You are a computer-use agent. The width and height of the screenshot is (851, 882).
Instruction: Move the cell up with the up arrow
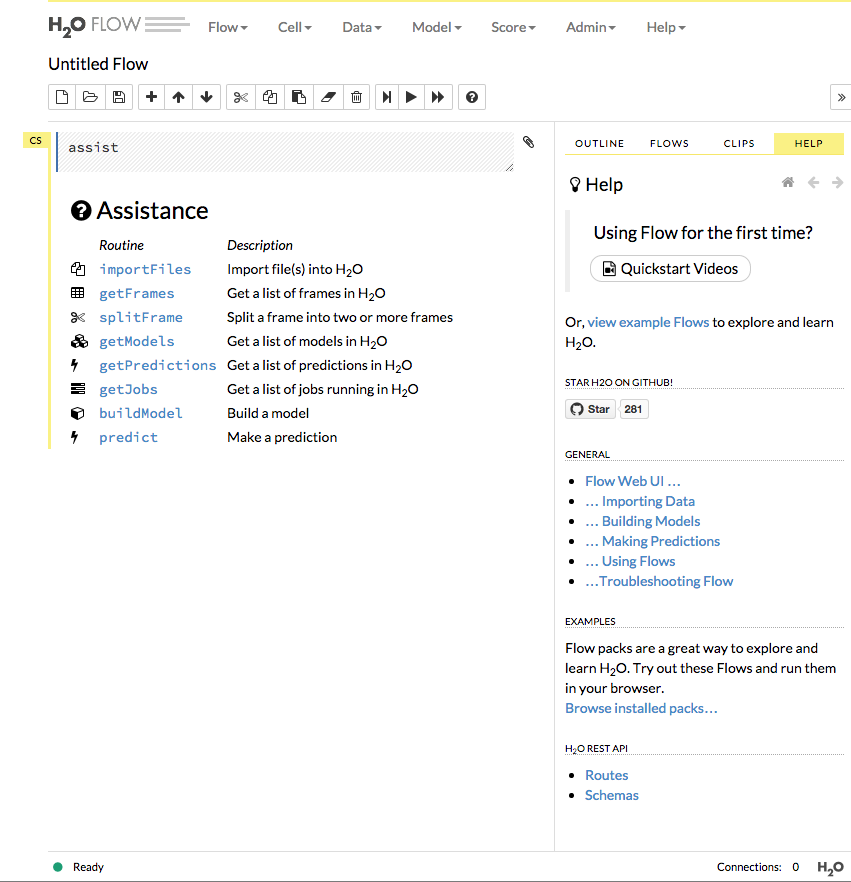click(179, 97)
